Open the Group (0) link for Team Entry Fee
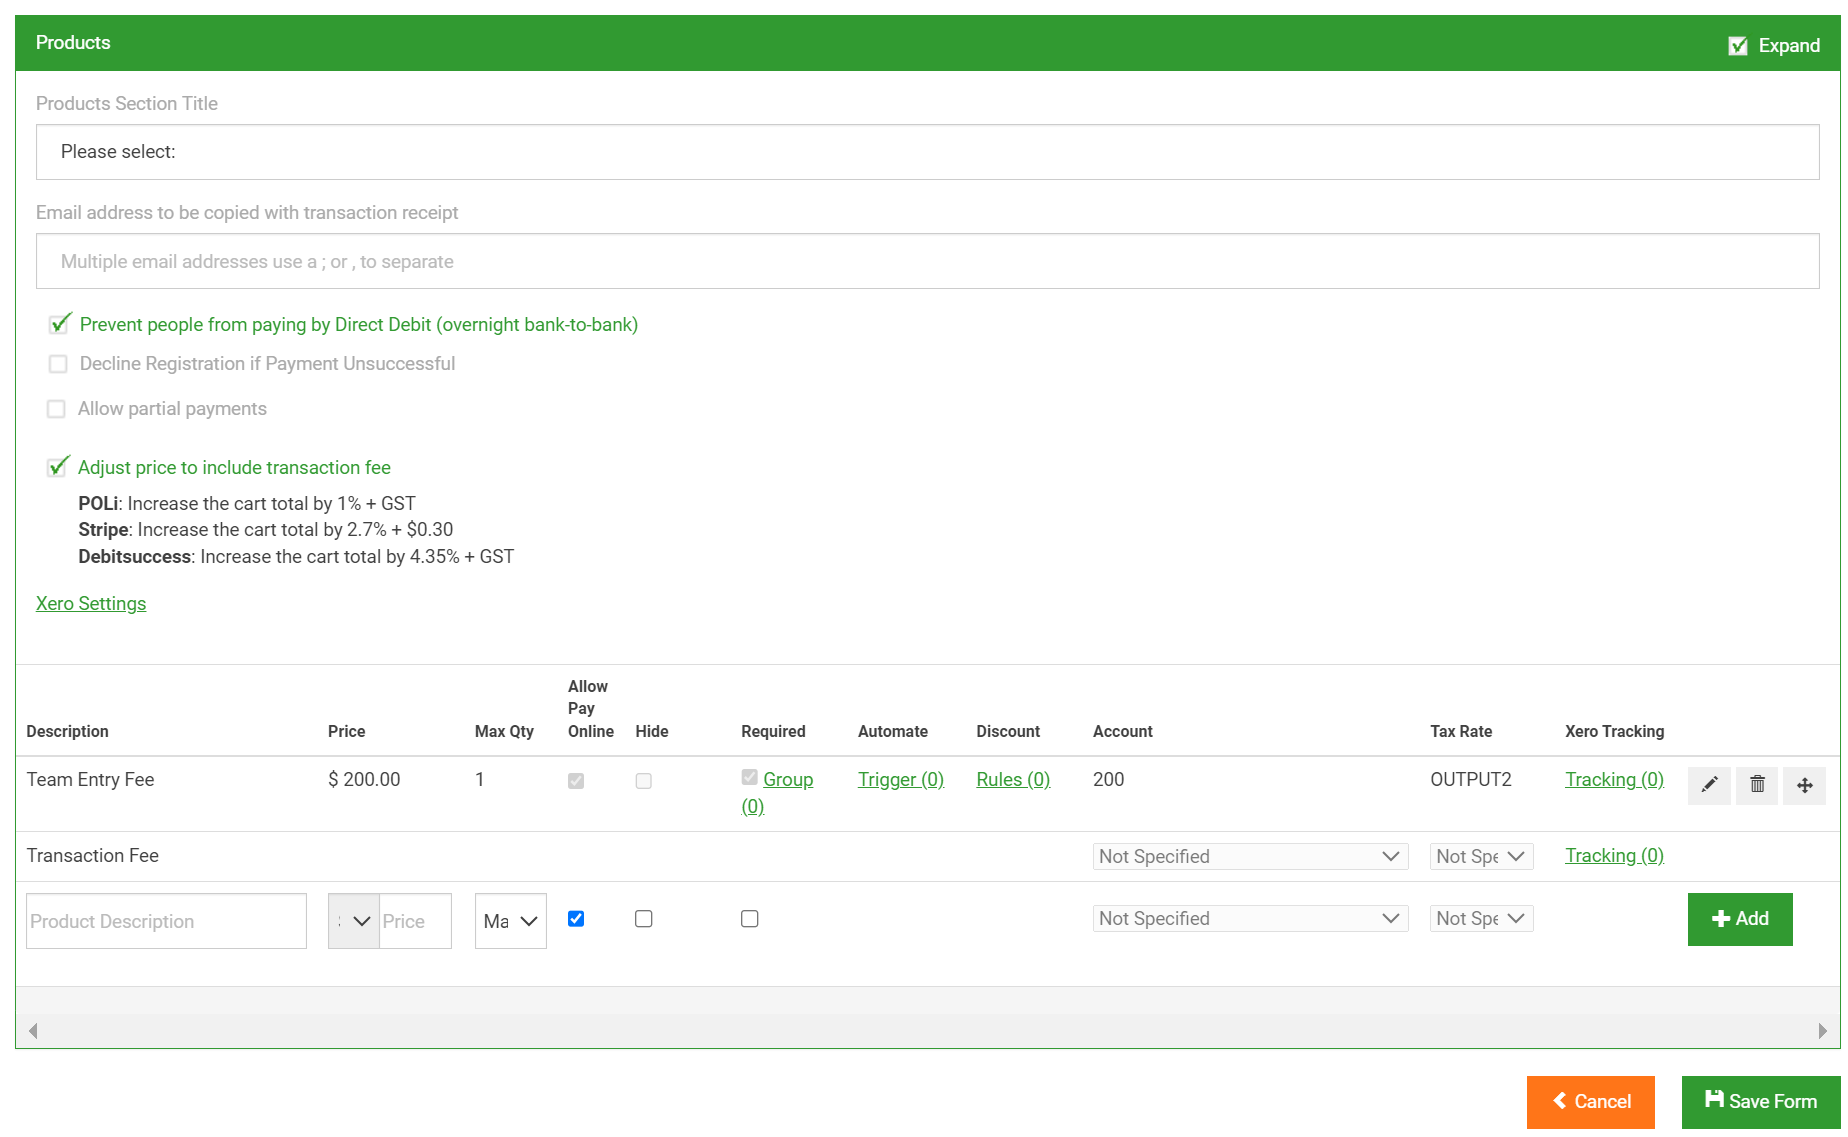This screenshot has width=1848, height=1137. (x=788, y=780)
